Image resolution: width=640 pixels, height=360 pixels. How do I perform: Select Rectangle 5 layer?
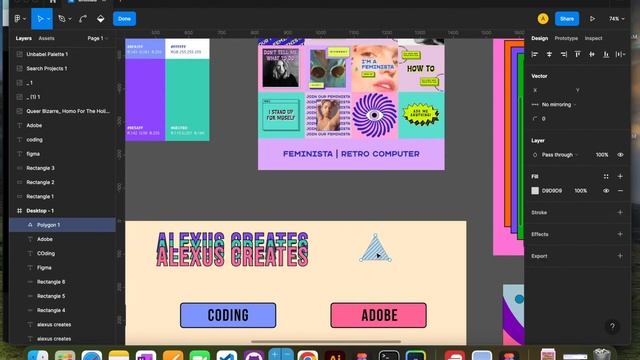point(62,296)
